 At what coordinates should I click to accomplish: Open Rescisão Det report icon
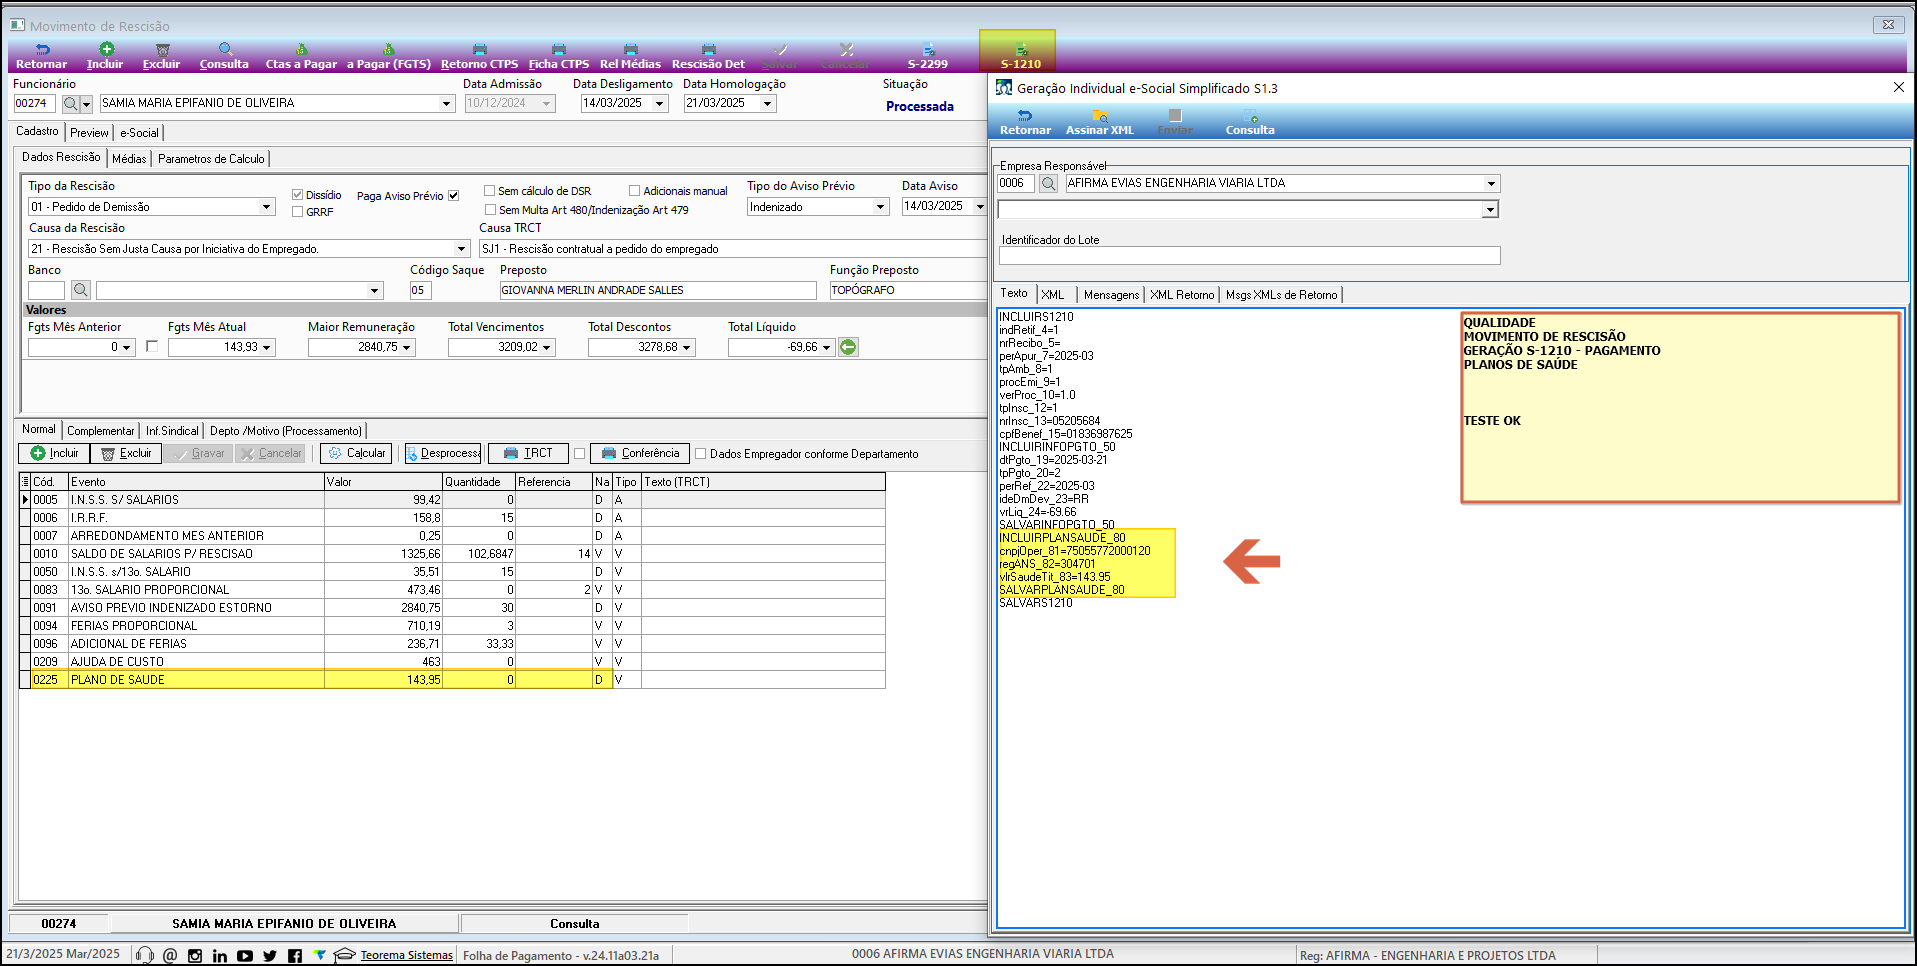708,56
